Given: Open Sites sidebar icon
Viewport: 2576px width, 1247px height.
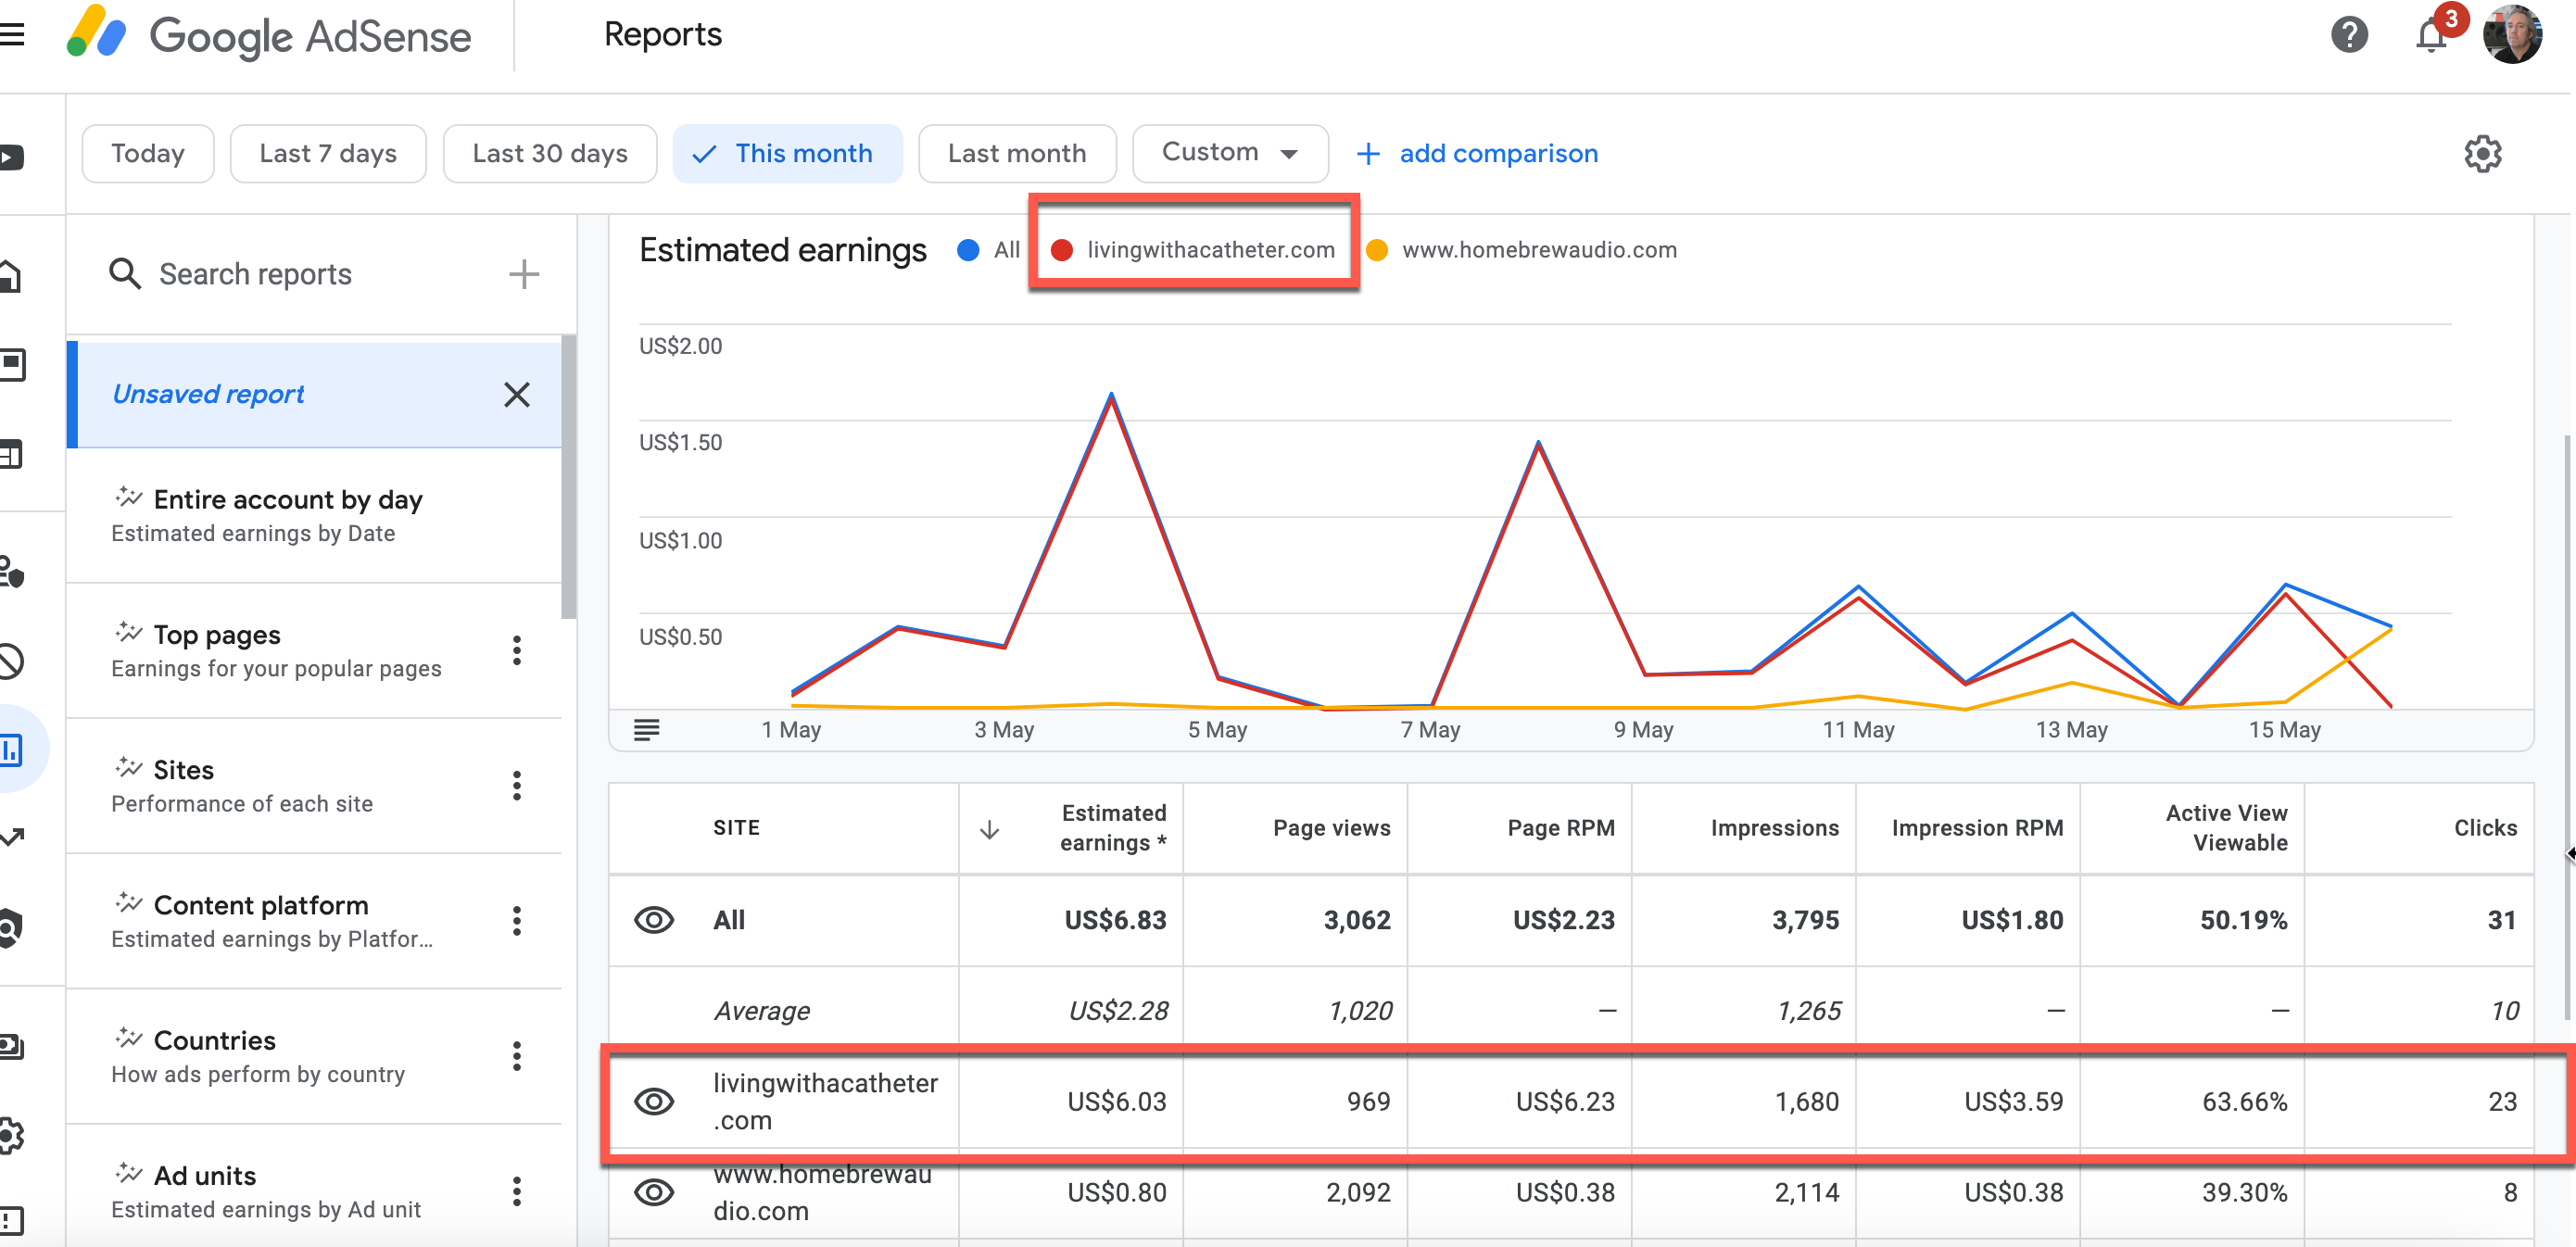Looking at the screenshot, I should [10, 455].
